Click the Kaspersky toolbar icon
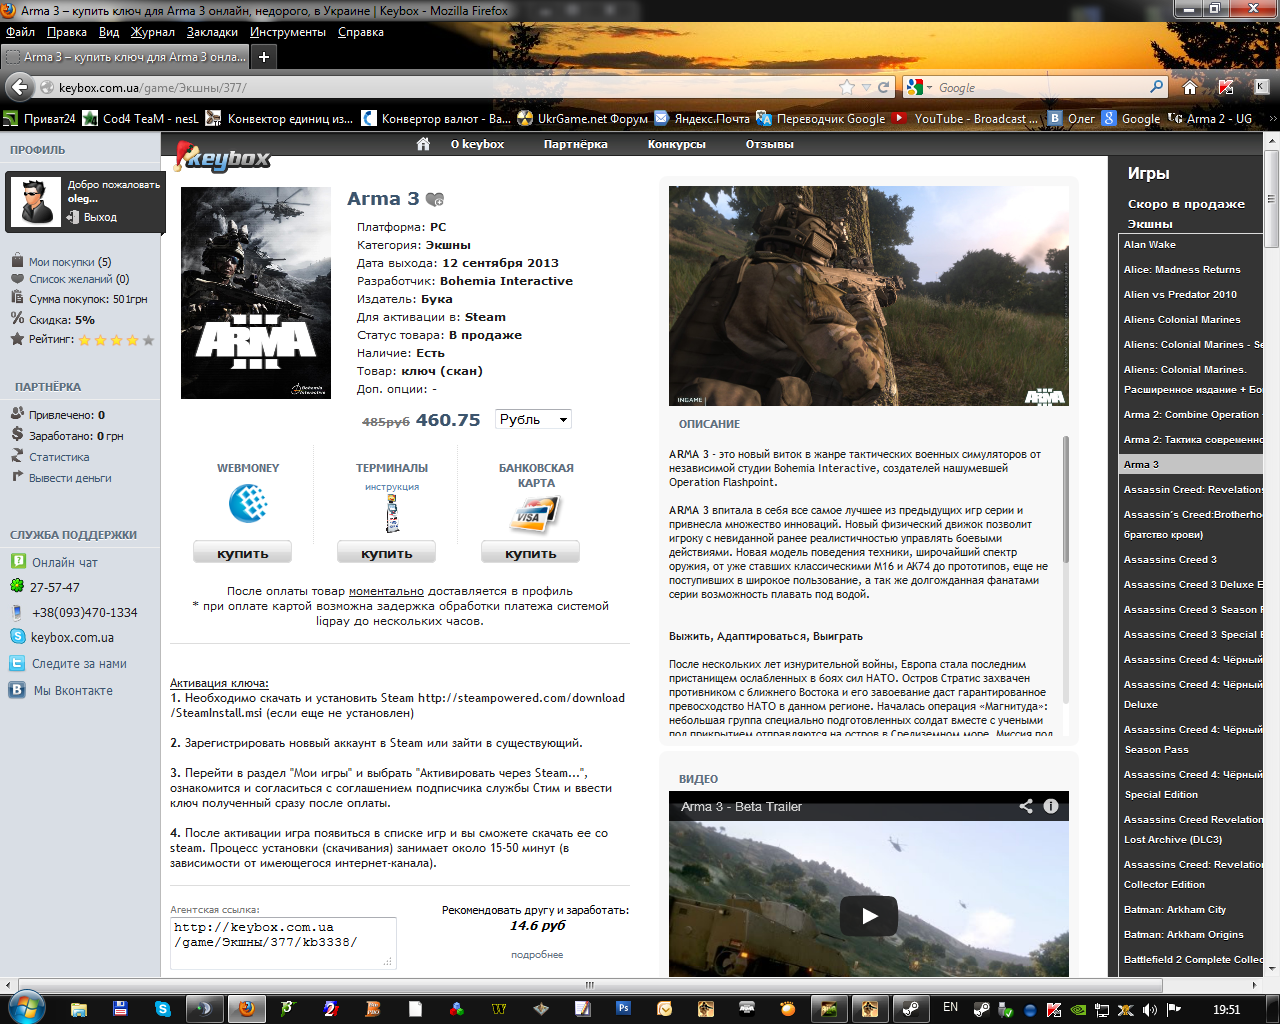The height and width of the screenshot is (1024, 1280). coord(1226,87)
